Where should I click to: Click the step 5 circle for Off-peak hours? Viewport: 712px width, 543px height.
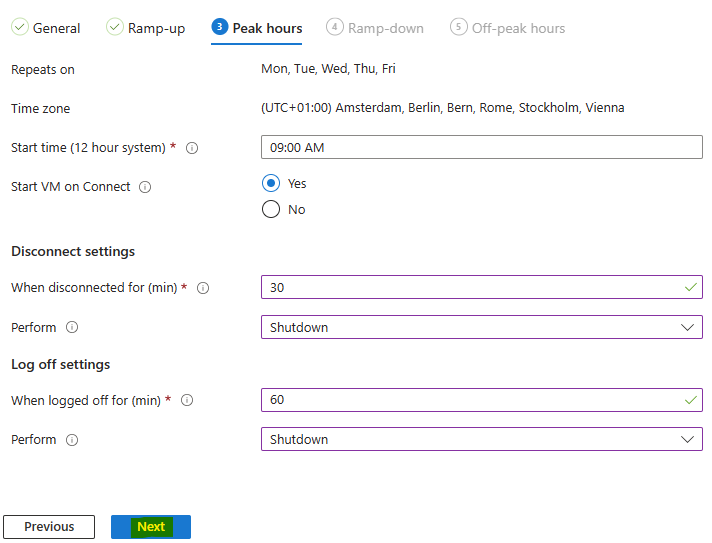coord(459,27)
